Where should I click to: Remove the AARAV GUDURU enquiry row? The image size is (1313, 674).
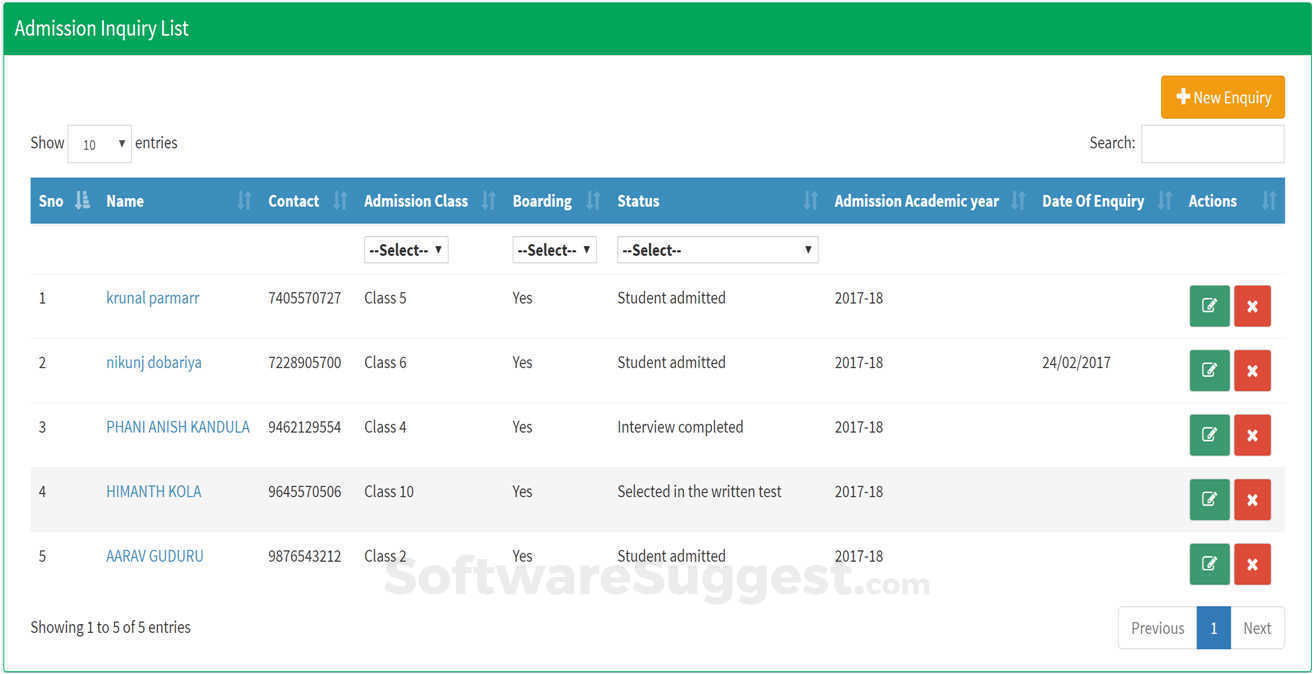(1252, 564)
